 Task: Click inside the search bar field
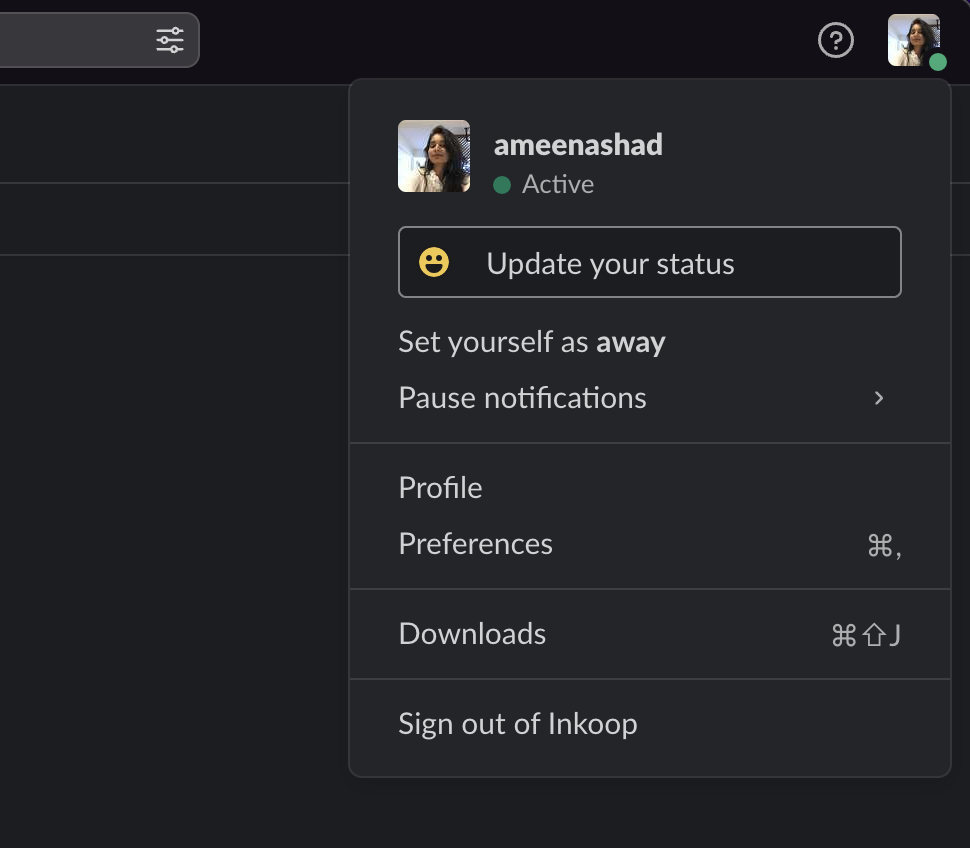(74, 40)
